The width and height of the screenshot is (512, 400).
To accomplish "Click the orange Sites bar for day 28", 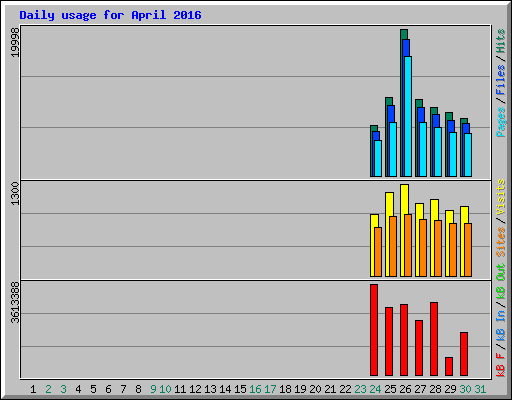I will tap(438, 248).
